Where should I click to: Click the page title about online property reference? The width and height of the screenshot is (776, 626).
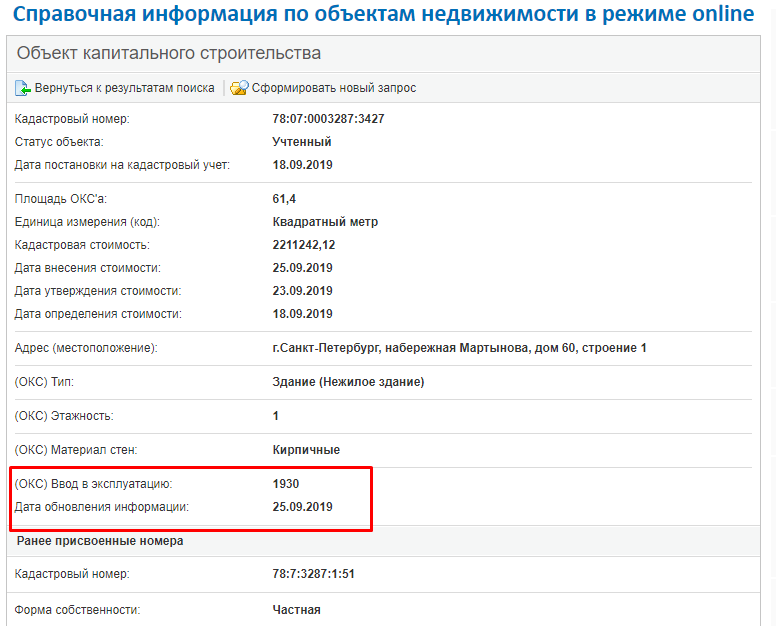tap(384, 15)
